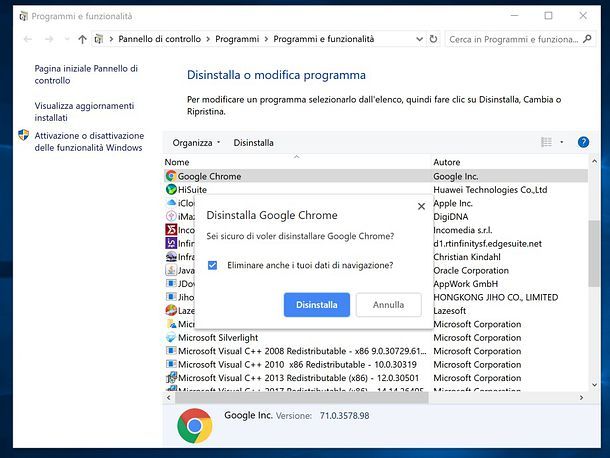Click the help question mark icon

(x=583, y=142)
